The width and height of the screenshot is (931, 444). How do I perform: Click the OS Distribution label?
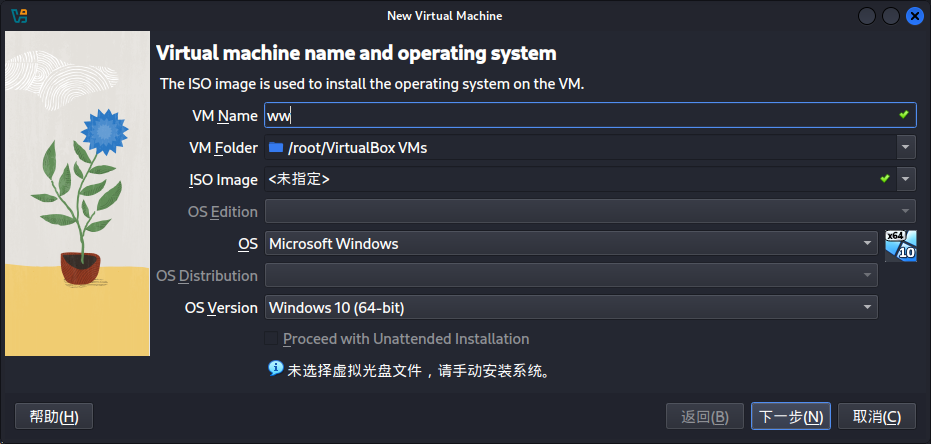coord(207,276)
